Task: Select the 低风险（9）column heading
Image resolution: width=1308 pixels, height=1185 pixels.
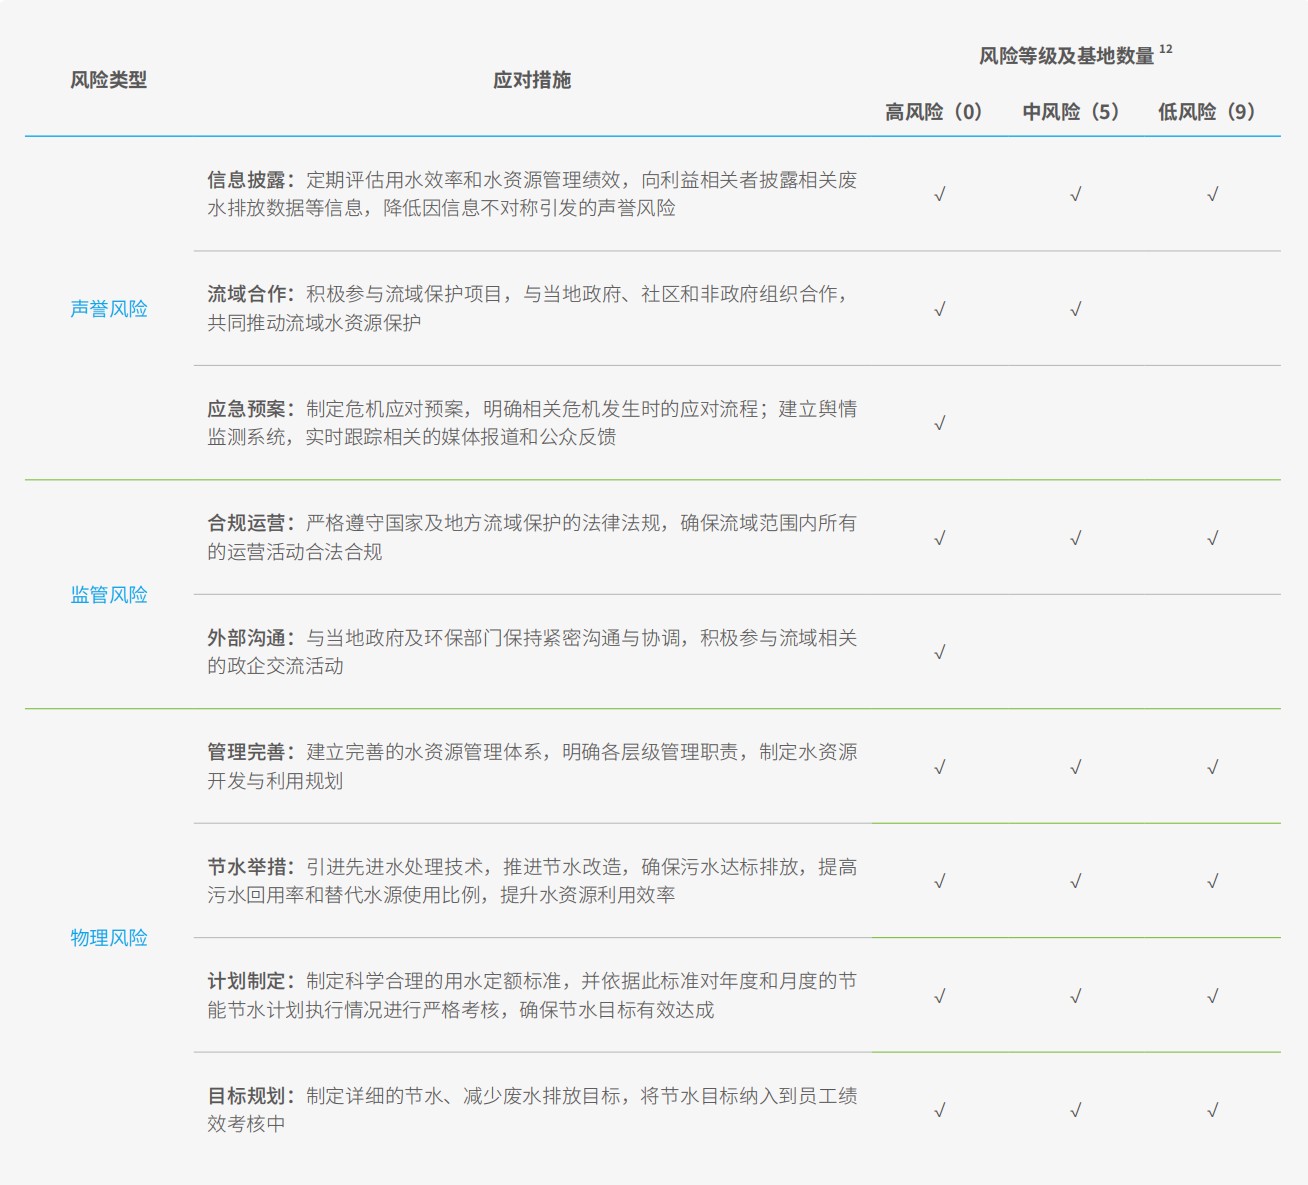Action: point(1207,112)
